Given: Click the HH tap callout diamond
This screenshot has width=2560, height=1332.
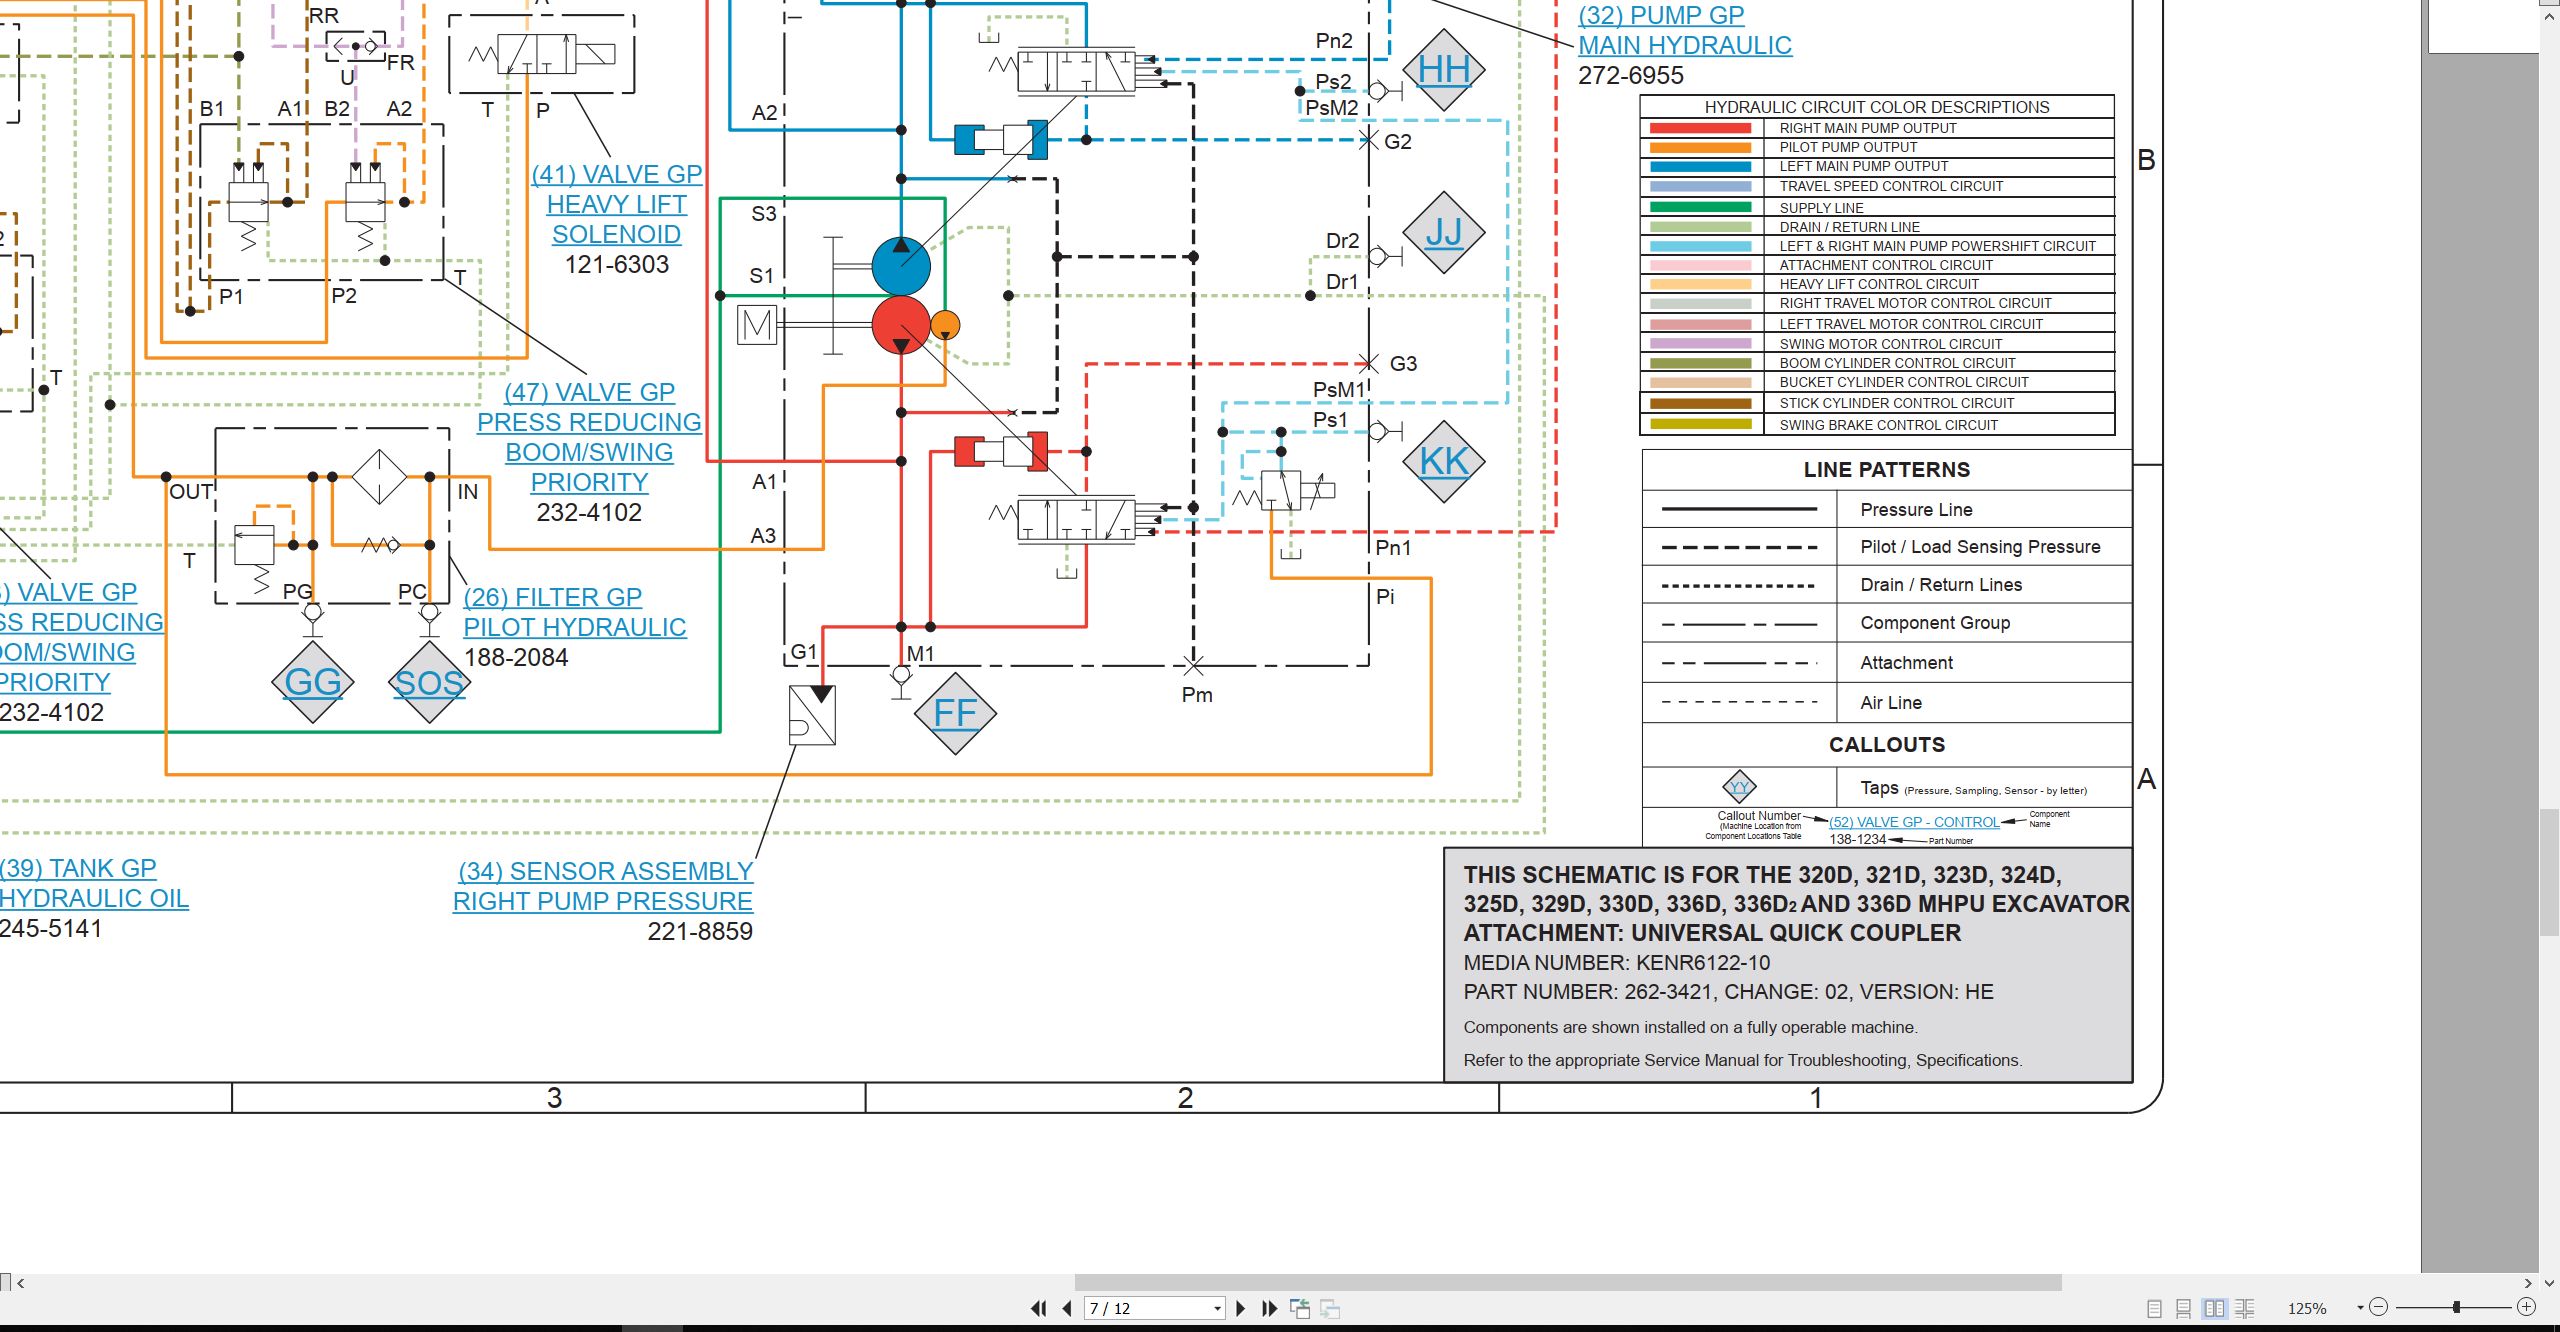Looking at the screenshot, I should point(1444,70).
